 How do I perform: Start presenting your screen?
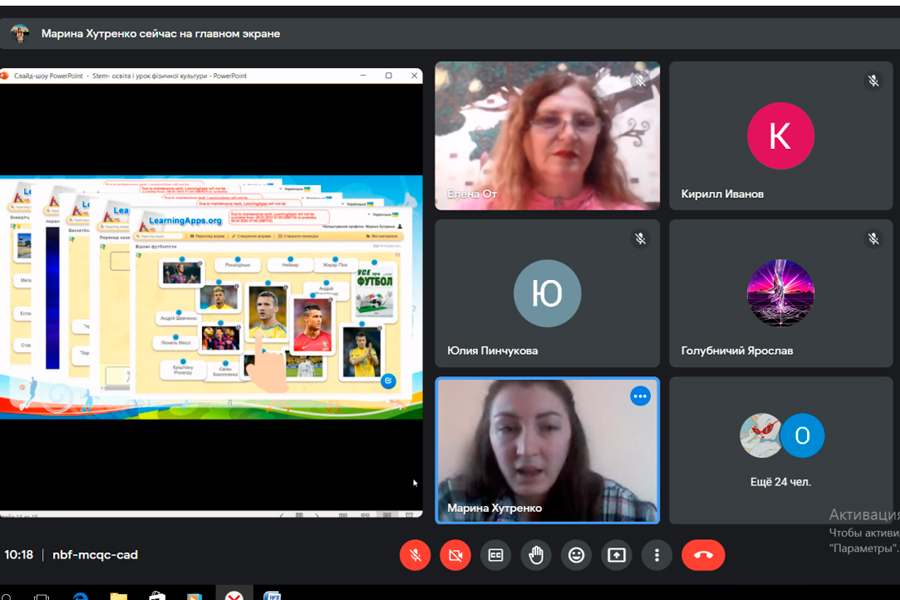(616, 555)
